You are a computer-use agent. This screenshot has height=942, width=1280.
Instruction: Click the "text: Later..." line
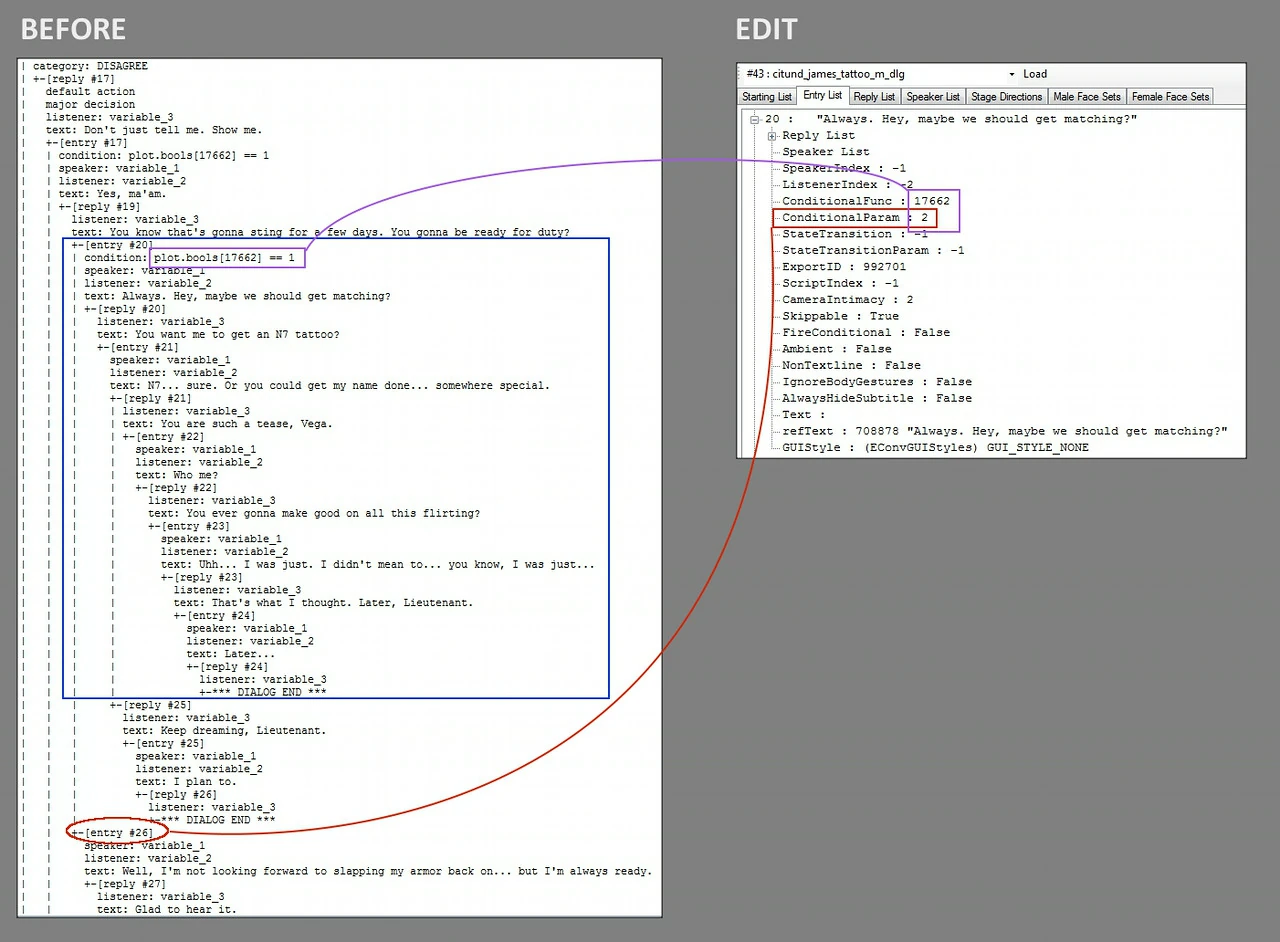[231, 654]
